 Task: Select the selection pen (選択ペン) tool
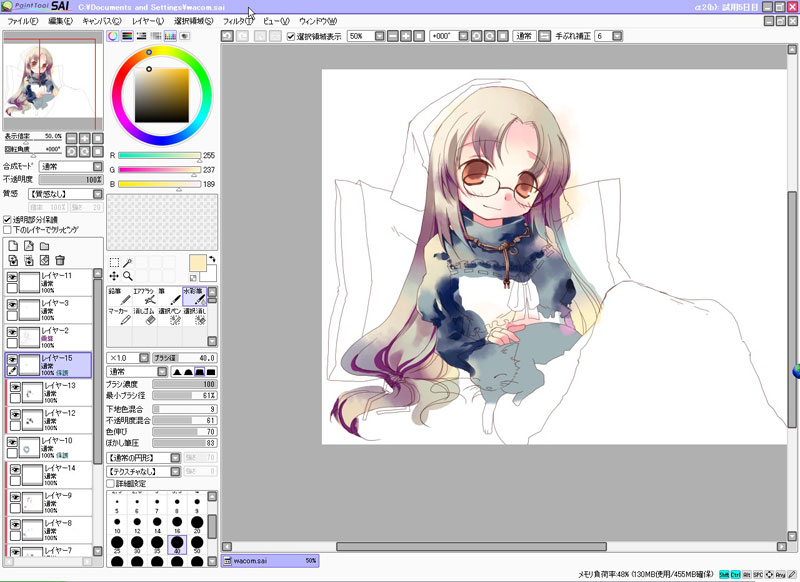click(x=169, y=316)
